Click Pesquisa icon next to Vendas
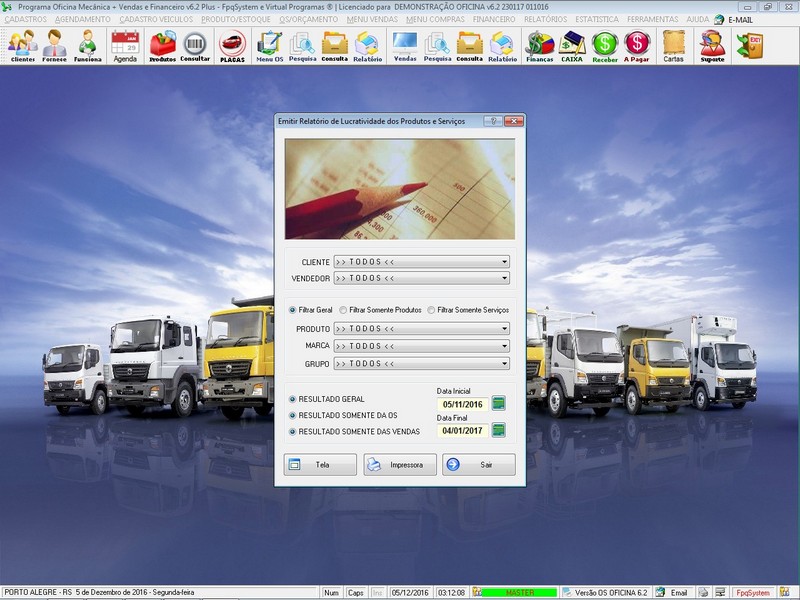The width and height of the screenshot is (800, 600). [x=437, y=46]
